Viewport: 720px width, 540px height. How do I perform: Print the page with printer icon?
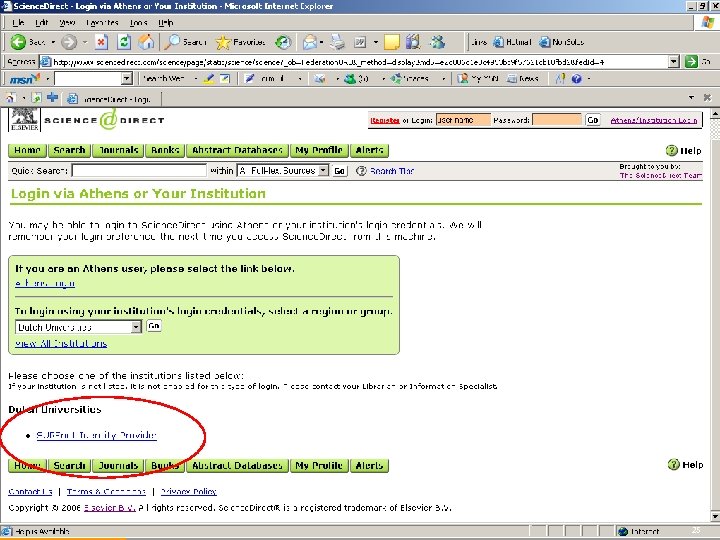click(338, 42)
